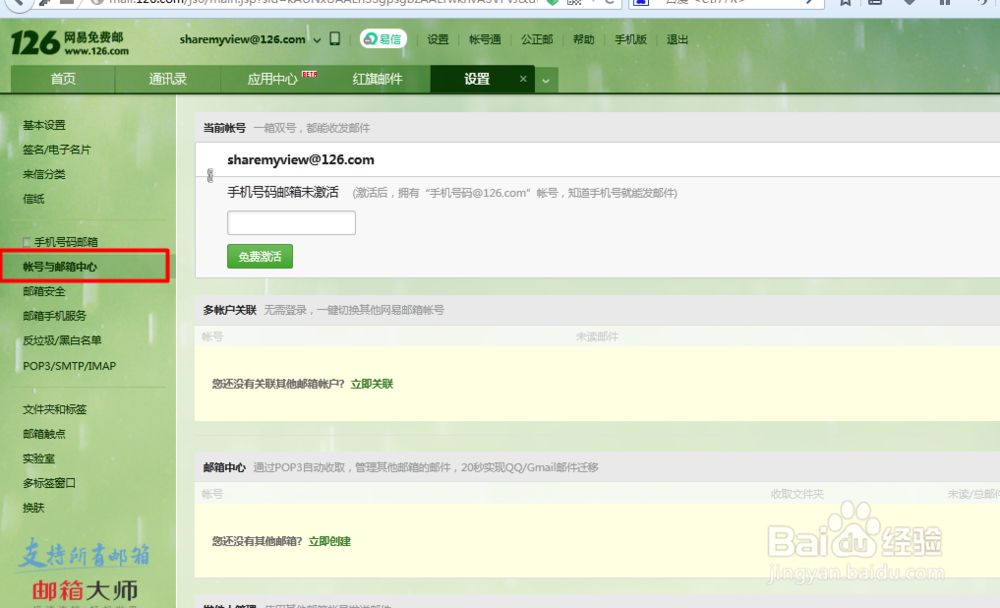Image resolution: width=1000 pixels, height=608 pixels.
Task: Switch to 手机版 from header
Action: coord(630,40)
